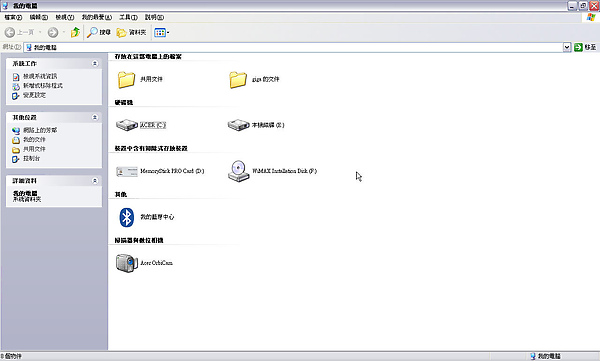Open the 我的最愛(A) menu

[96, 17]
